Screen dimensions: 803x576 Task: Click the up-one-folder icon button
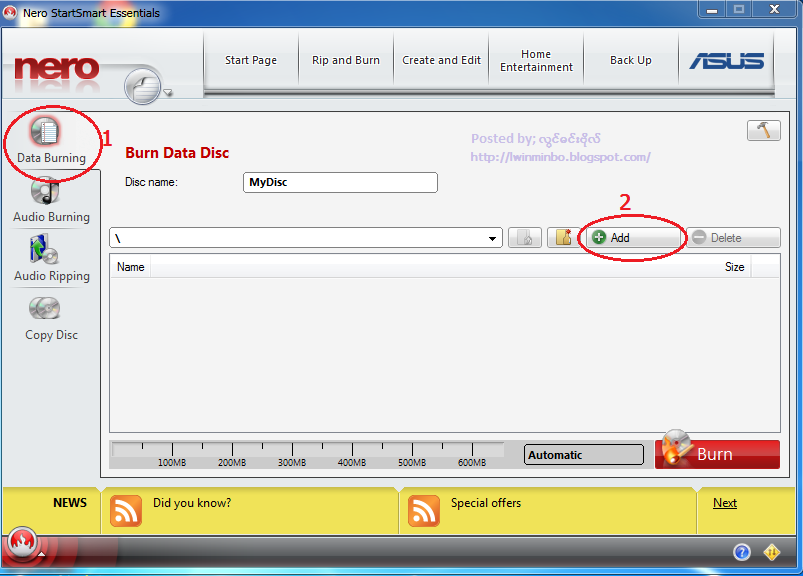[x=525, y=238]
